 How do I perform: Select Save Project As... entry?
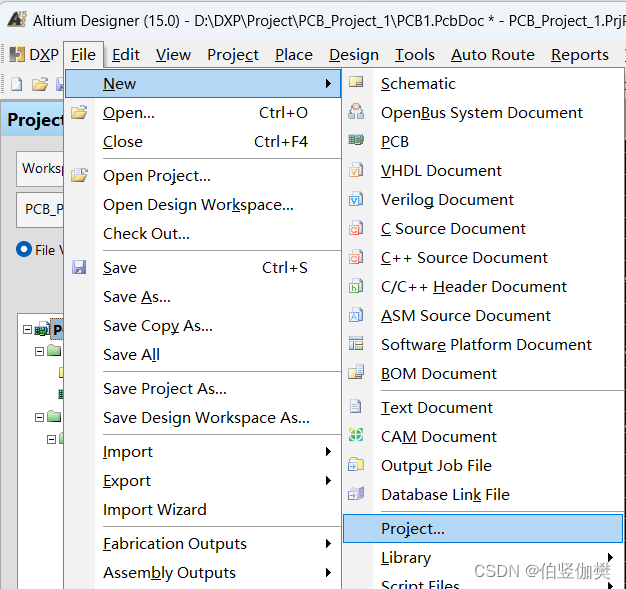click(203, 389)
